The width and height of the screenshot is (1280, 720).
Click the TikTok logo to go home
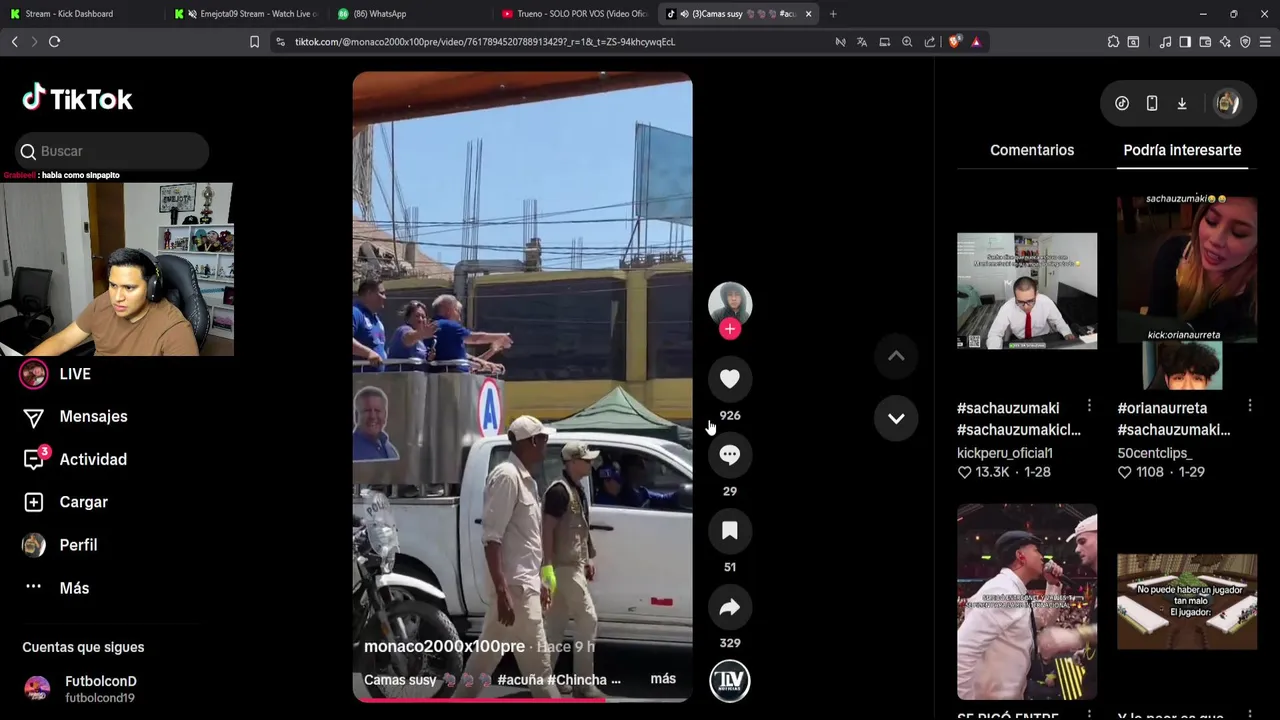(77, 98)
